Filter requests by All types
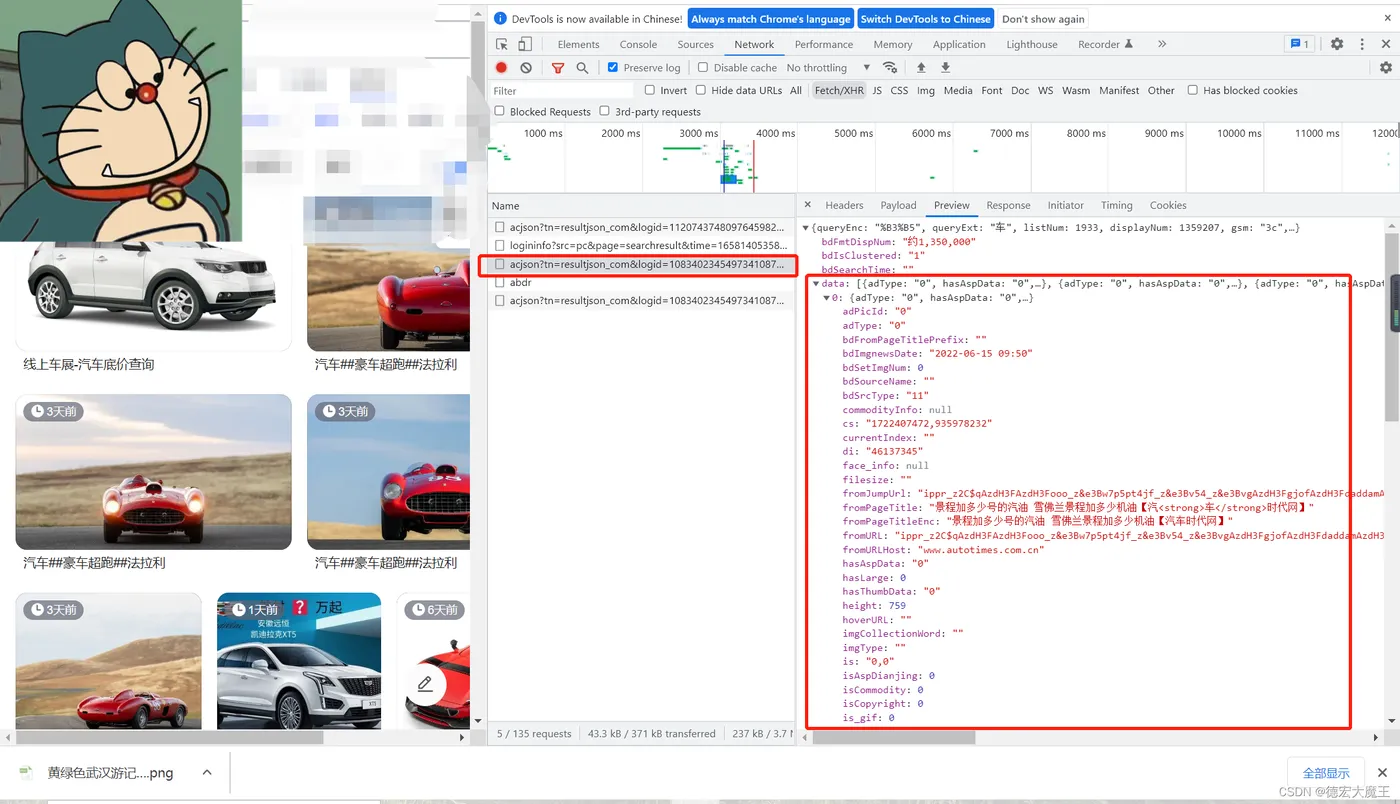The height and width of the screenshot is (804, 1400). click(796, 90)
